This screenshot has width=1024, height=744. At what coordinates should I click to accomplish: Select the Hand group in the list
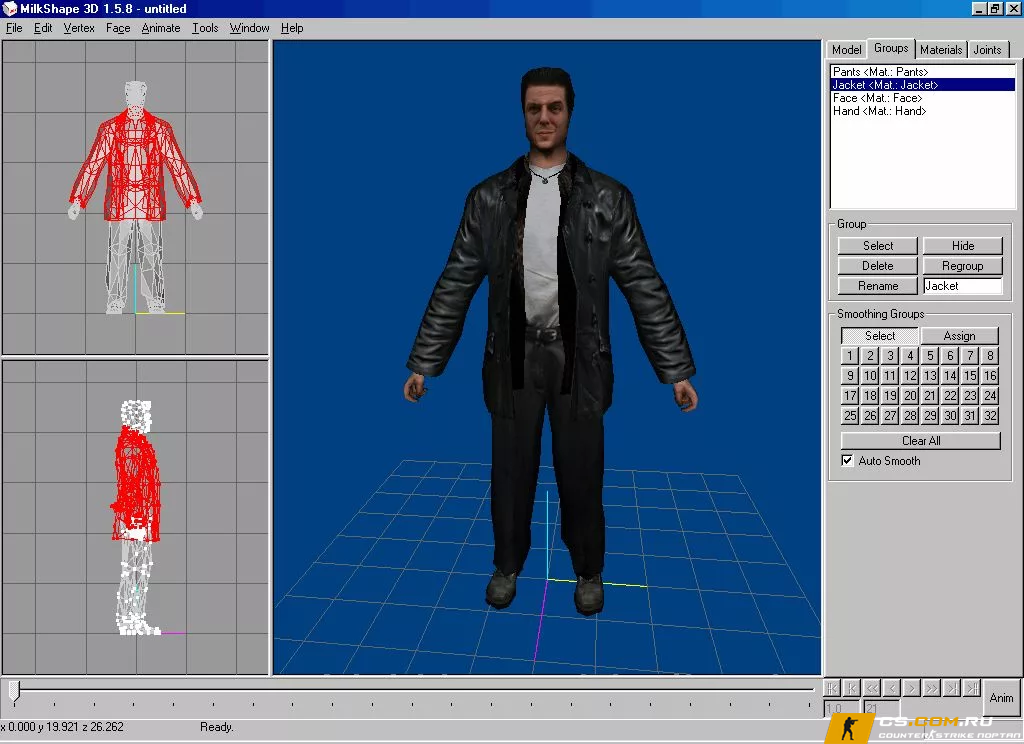click(x=923, y=111)
